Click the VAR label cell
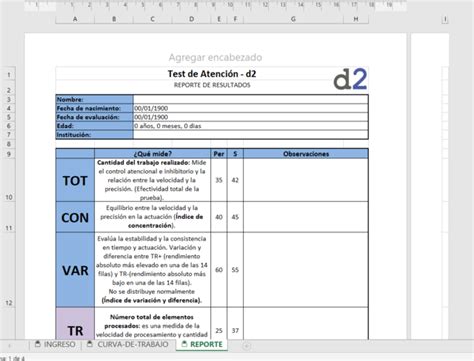 click(x=75, y=270)
